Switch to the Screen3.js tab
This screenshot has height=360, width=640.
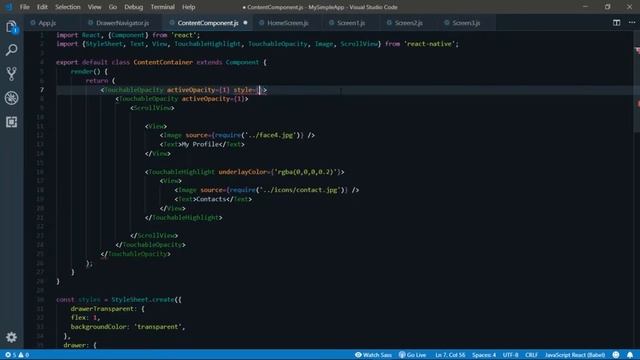click(x=466, y=23)
